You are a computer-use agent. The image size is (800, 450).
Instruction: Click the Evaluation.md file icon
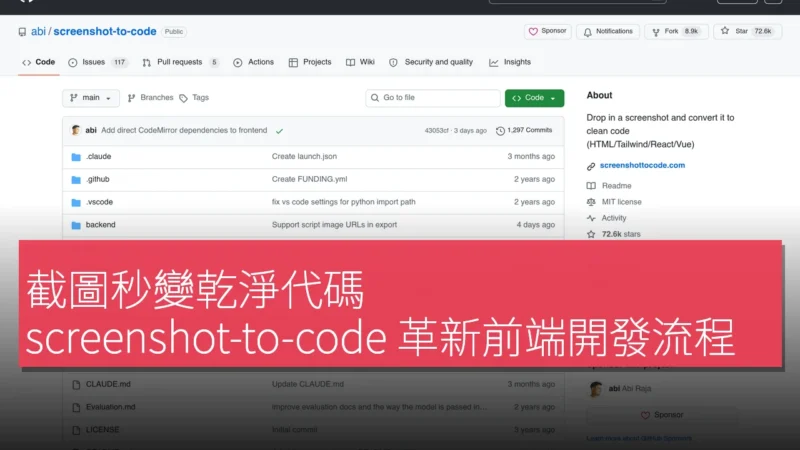click(x=76, y=408)
